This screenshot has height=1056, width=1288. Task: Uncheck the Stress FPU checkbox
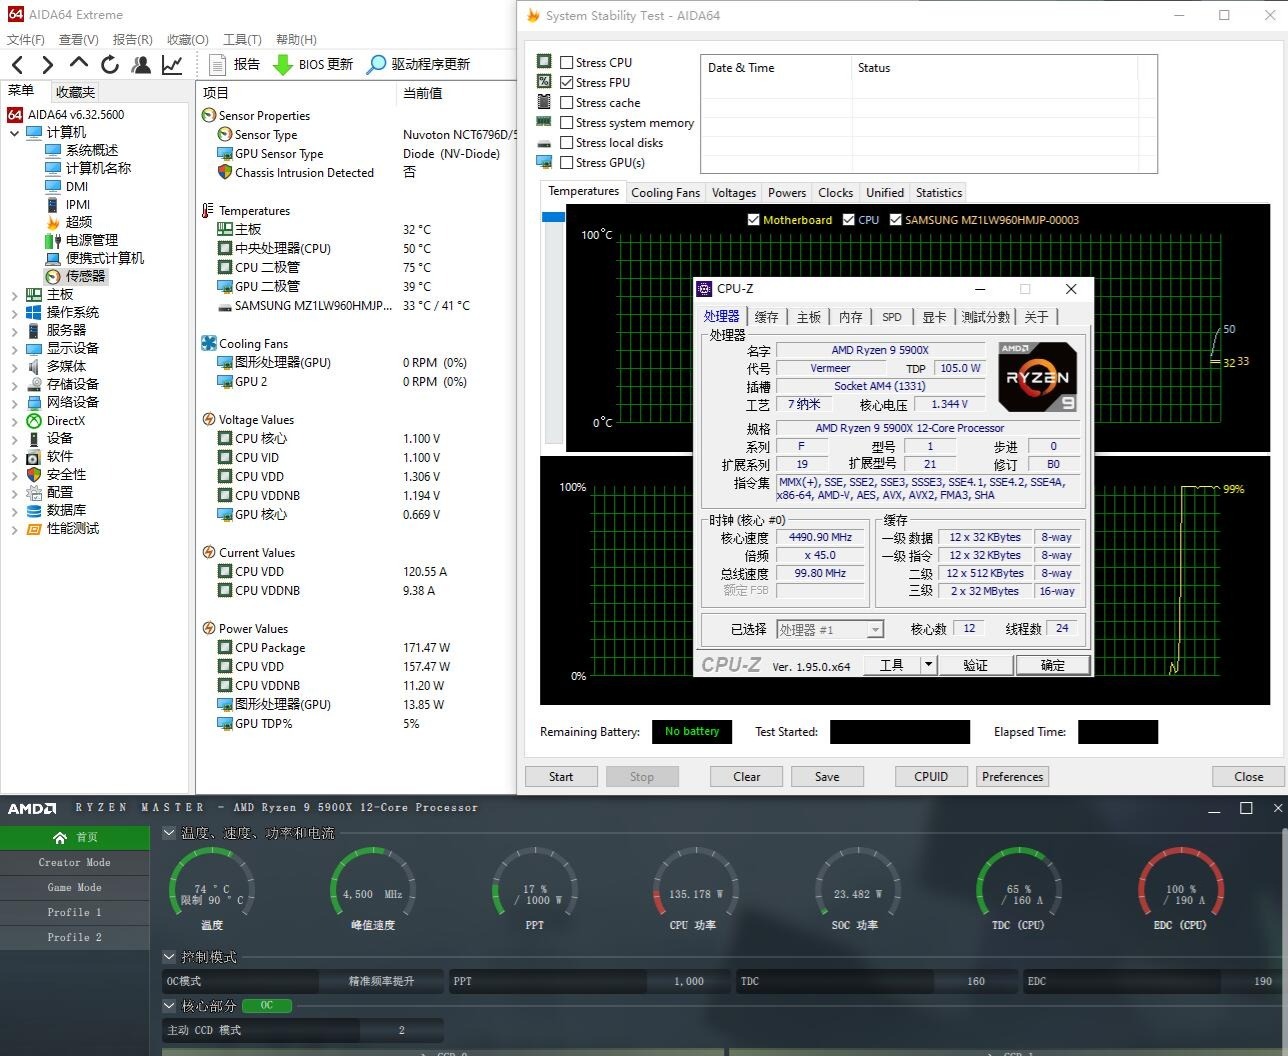(x=567, y=83)
